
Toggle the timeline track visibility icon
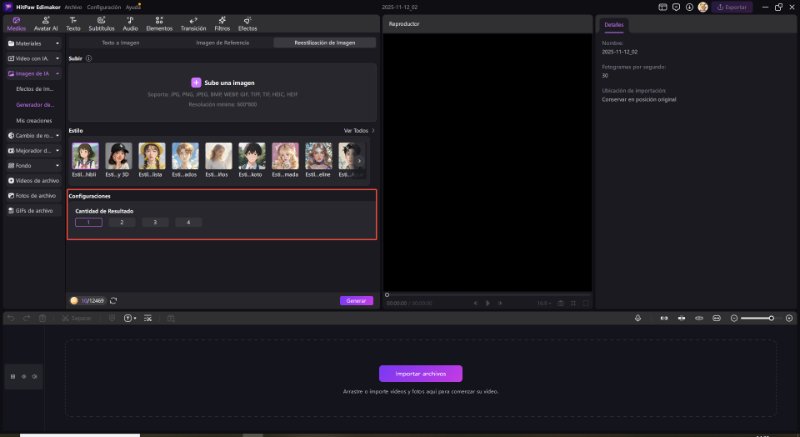click(23, 377)
